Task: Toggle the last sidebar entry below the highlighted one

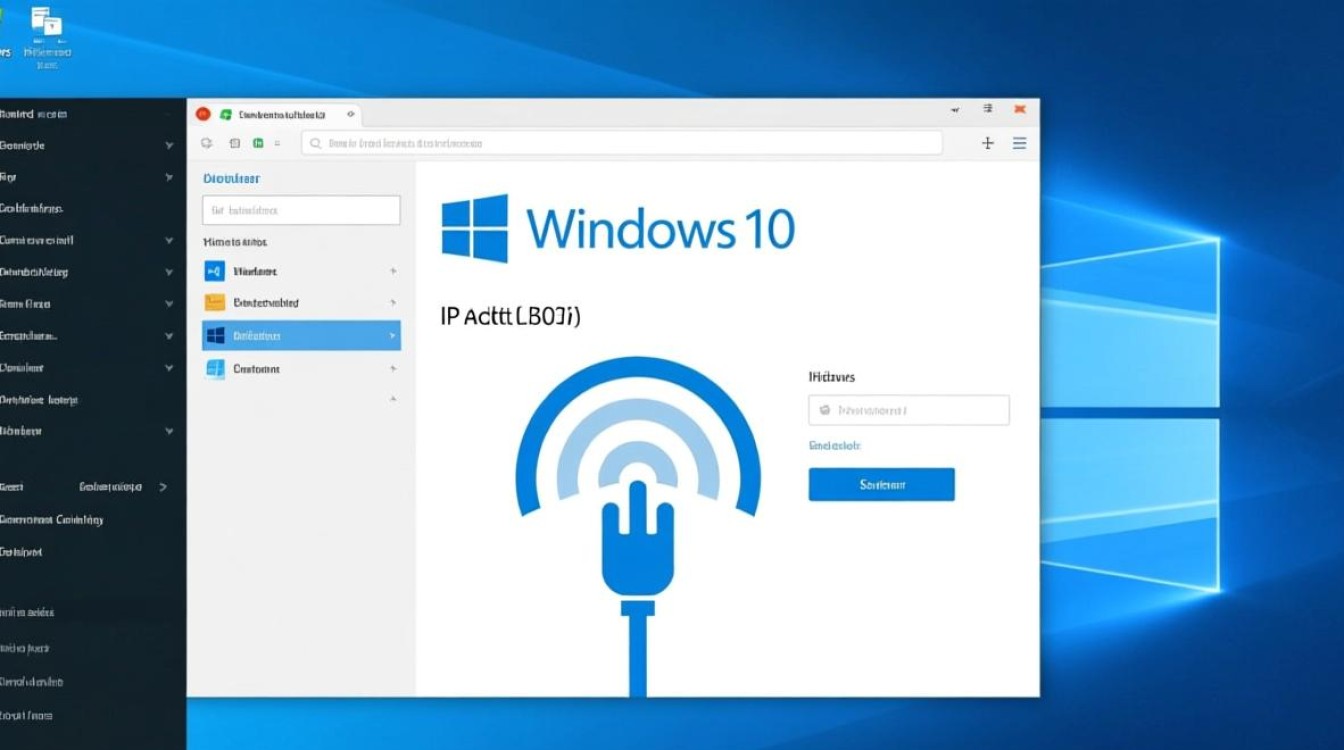Action: pos(300,368)
